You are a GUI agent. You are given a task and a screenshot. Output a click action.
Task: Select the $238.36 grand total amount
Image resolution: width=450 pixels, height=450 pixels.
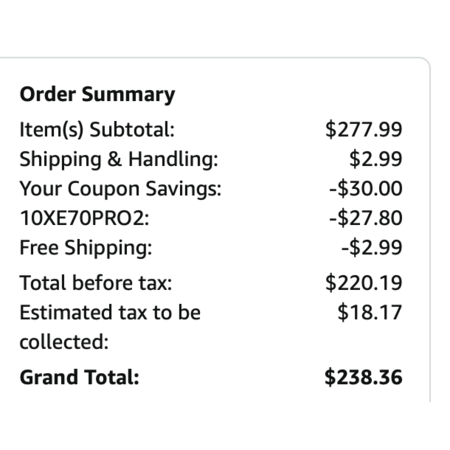[x=363, y=377]
